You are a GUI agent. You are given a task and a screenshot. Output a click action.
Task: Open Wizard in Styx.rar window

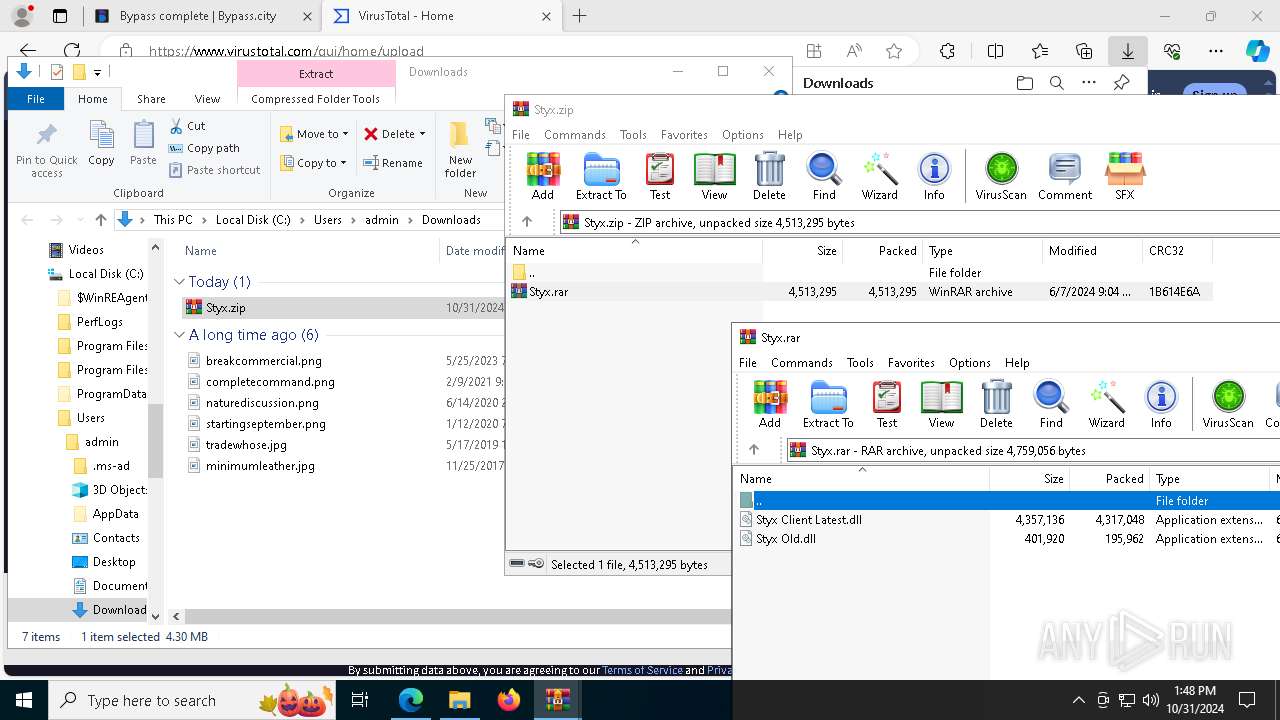tap(1107, 405)
